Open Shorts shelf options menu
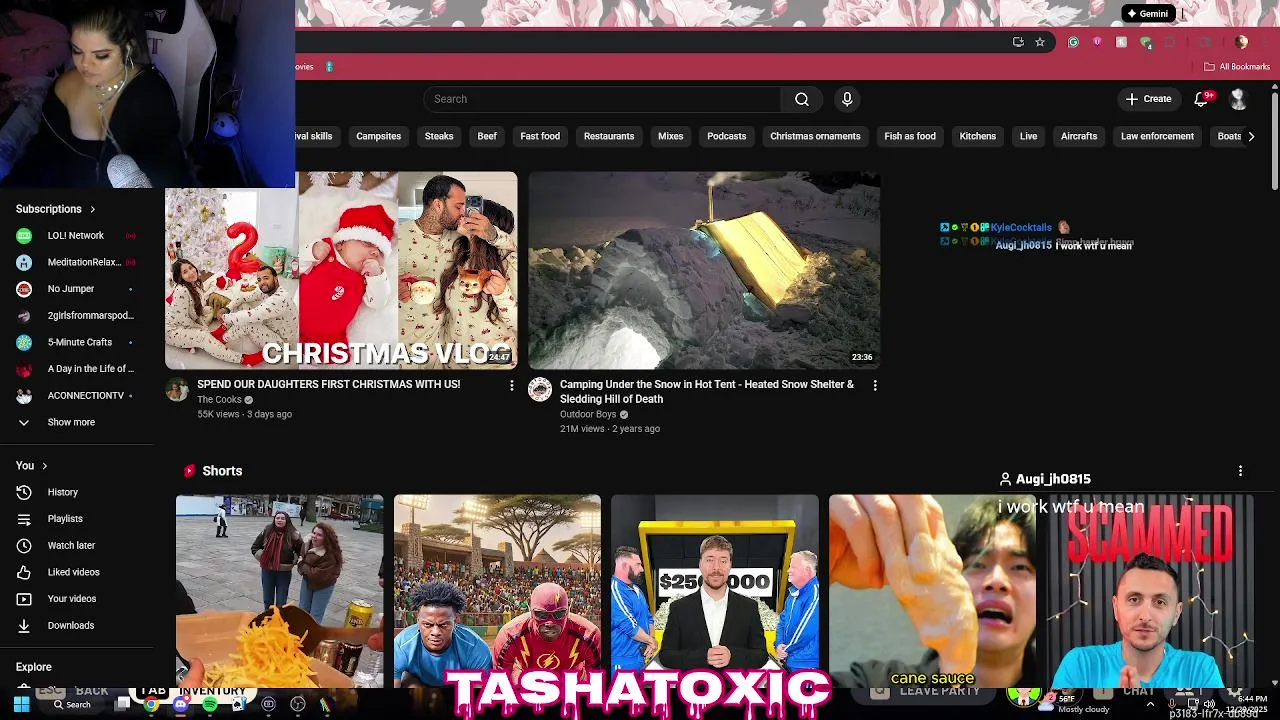The image size is (1280, 720). pyautogui.click(x=1240, y=471)
